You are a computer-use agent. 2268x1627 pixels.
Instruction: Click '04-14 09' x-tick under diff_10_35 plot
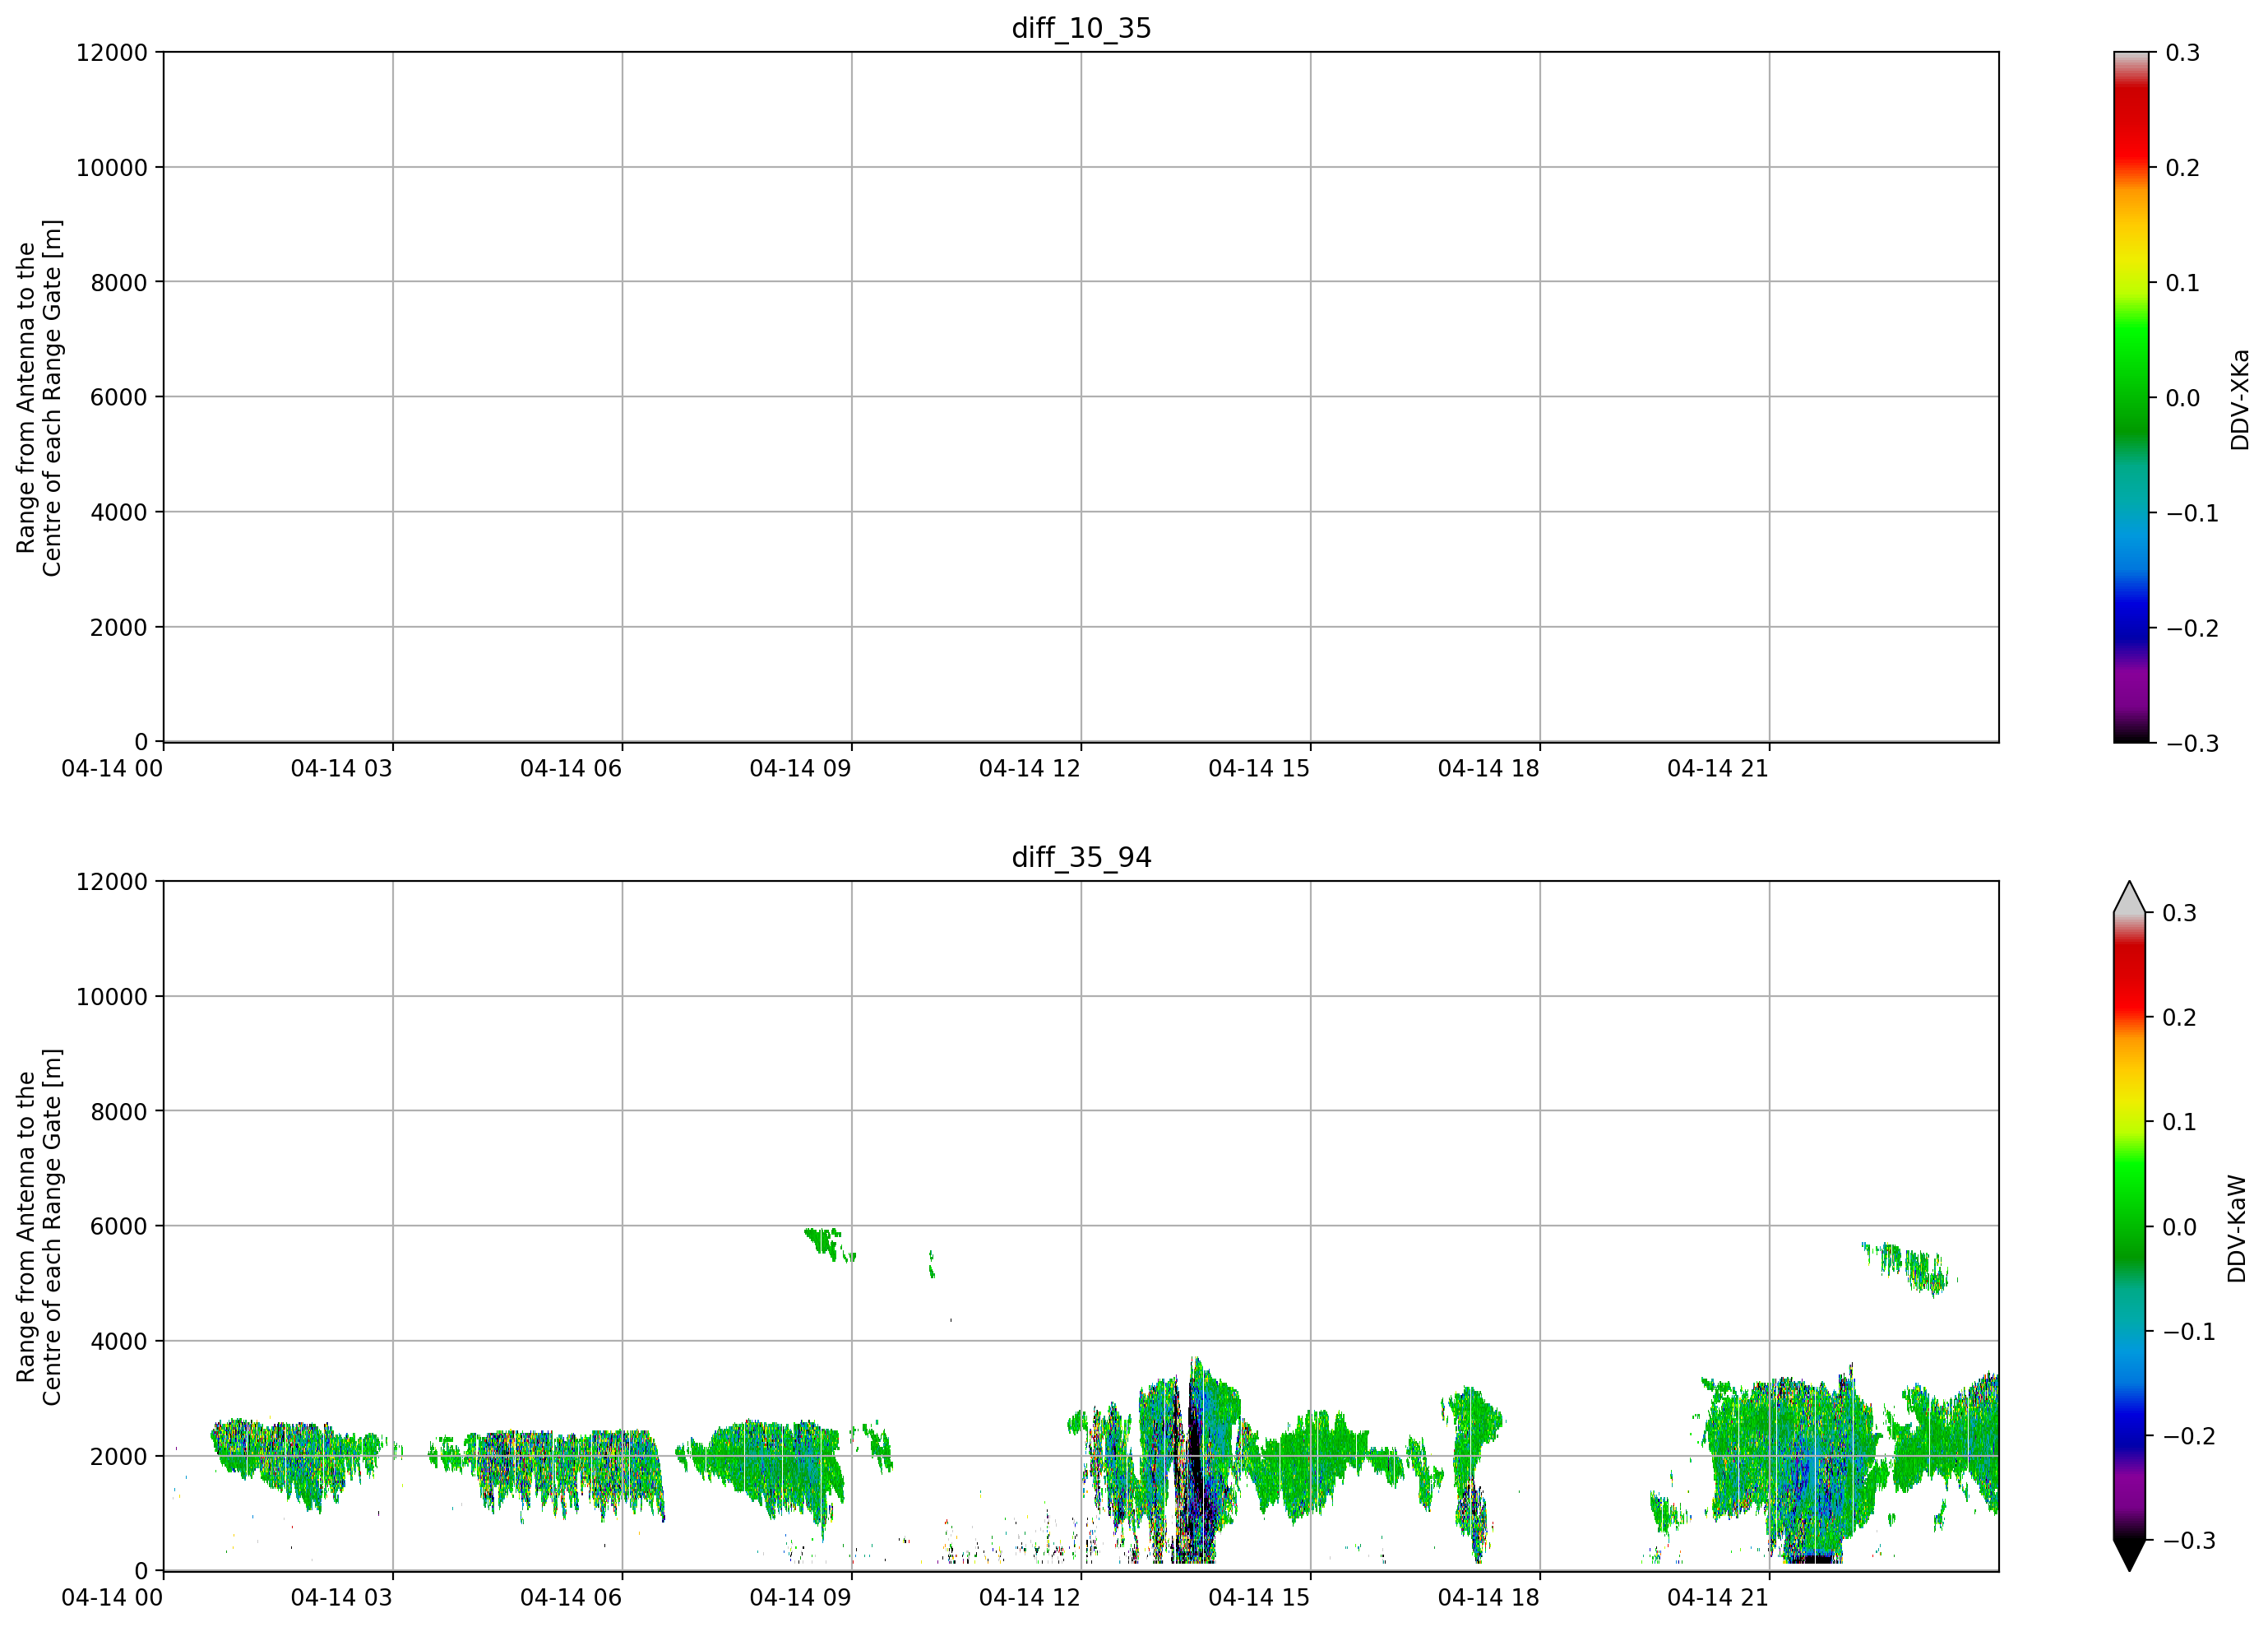(800, 768)
